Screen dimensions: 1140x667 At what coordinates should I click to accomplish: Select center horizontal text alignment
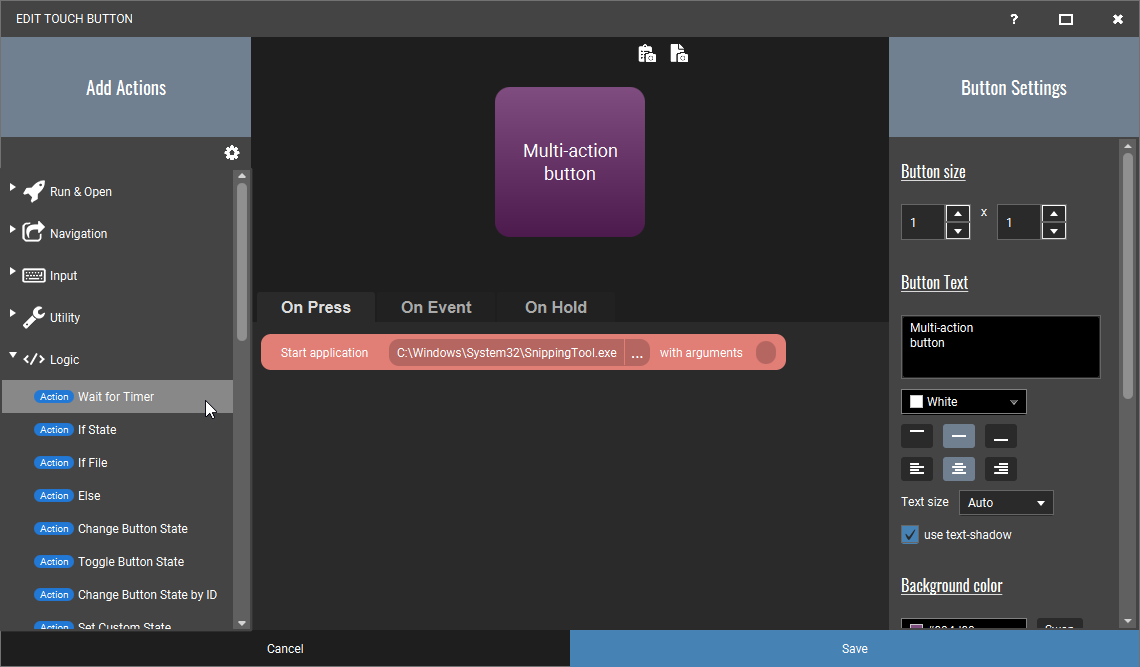(959, 468)
